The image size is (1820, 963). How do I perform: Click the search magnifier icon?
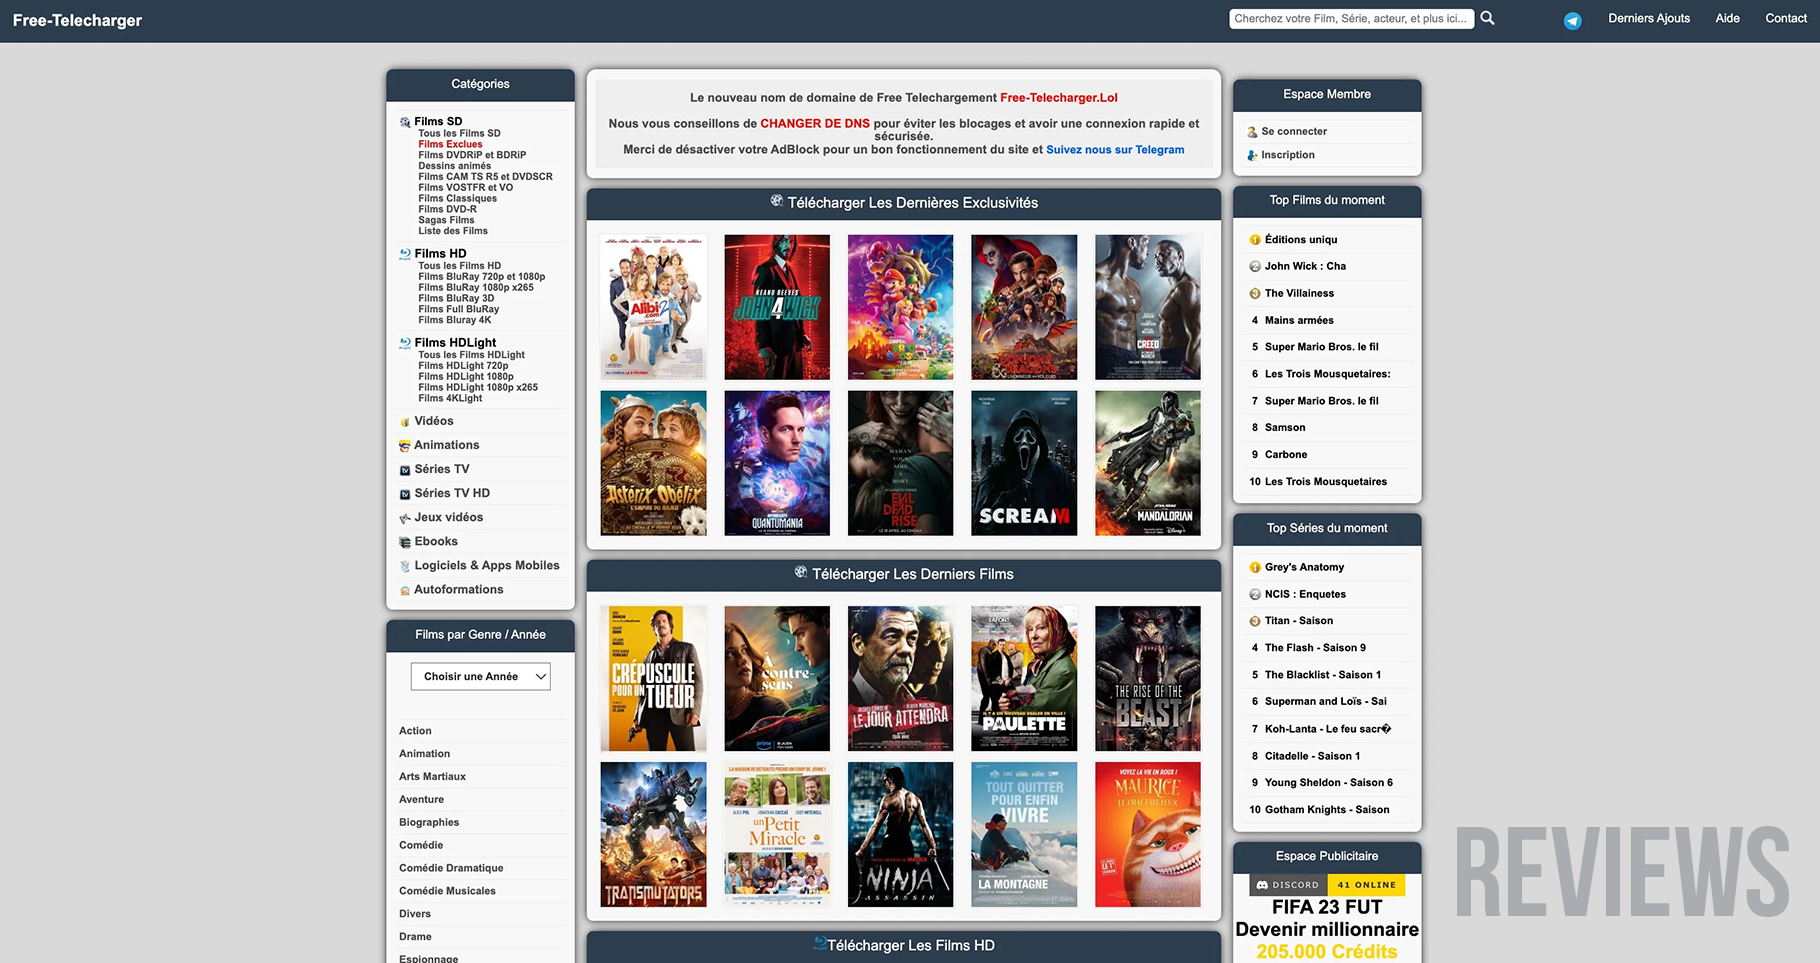[x=1487, y=18]
